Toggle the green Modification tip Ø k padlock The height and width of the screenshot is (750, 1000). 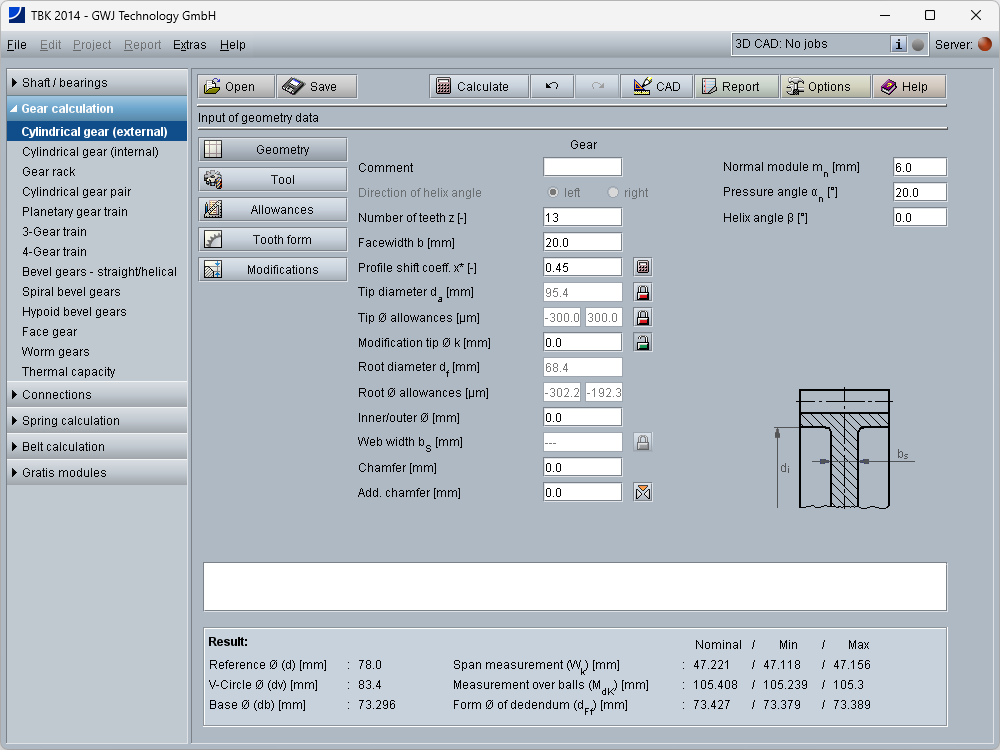(643, 342)
